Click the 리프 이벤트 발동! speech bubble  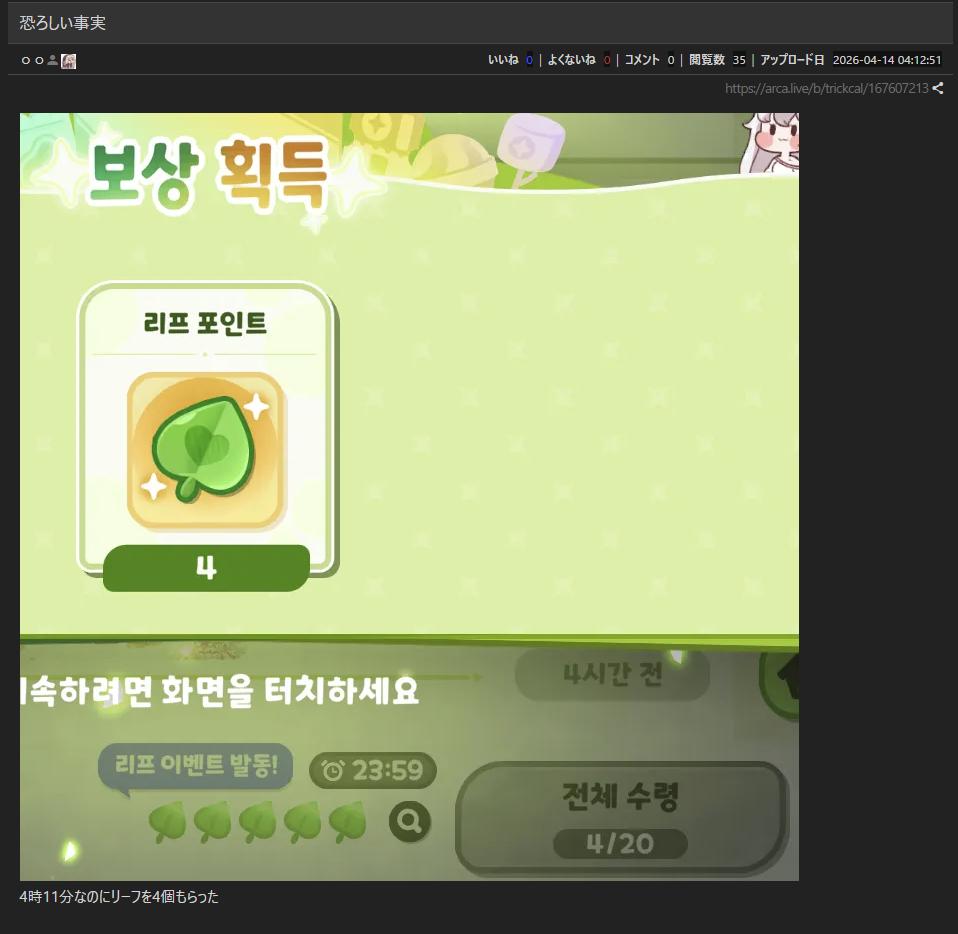[x=195, y=767]
